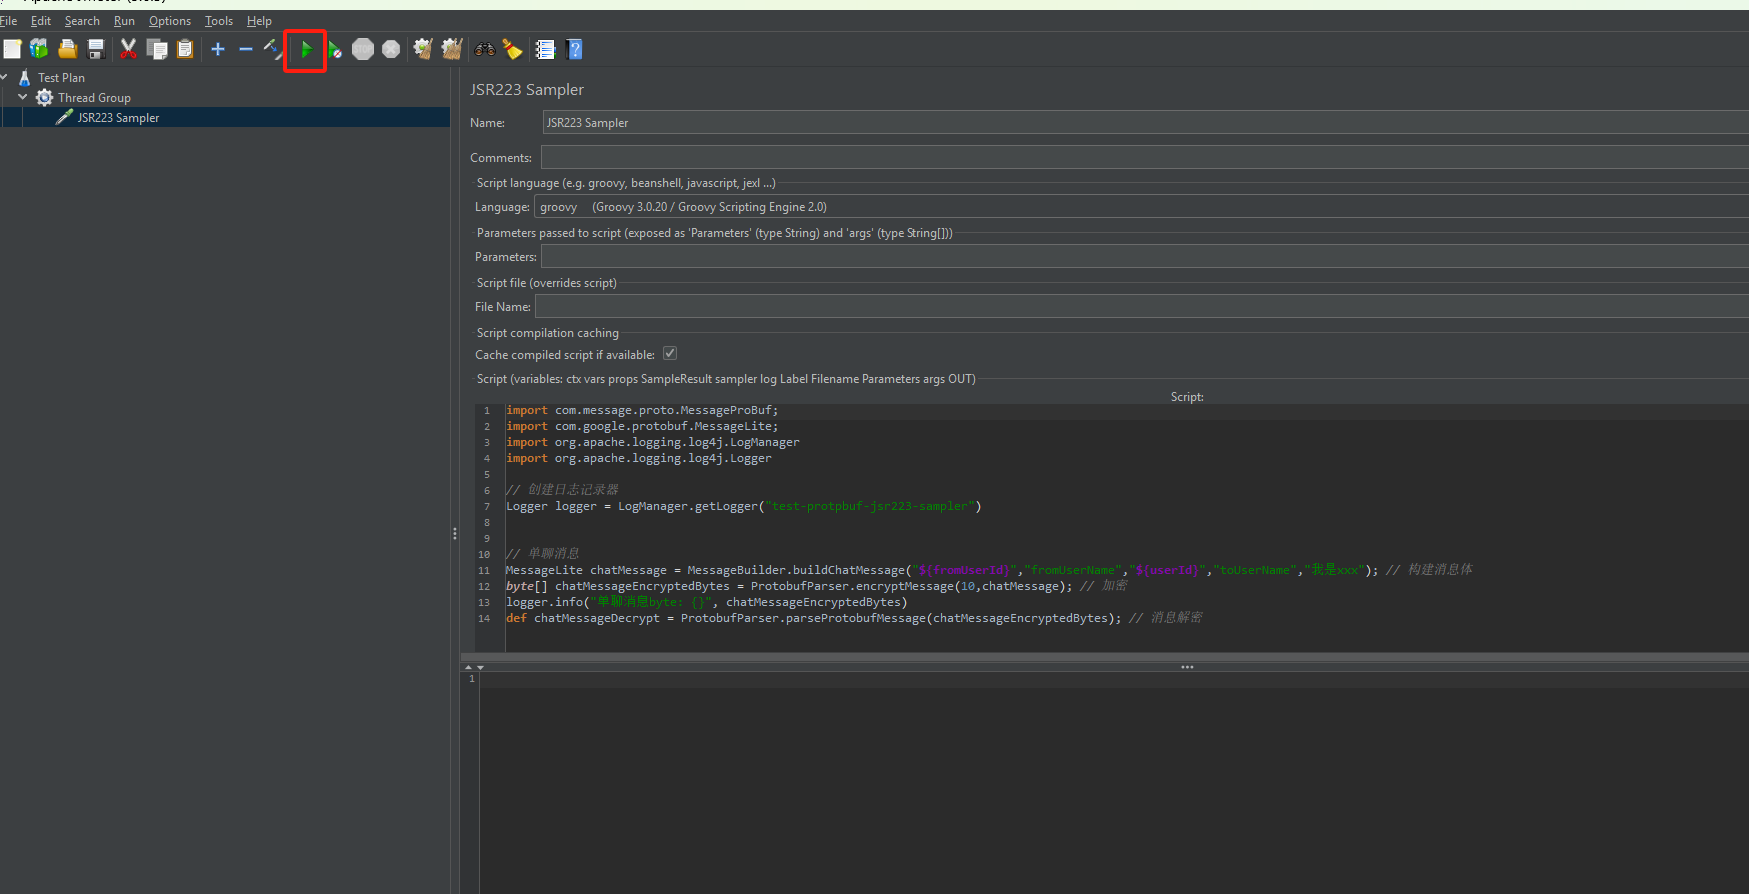This screenshot has width=1749, height=894.
Task: Click the Copy icon in toolbar
Action: (157, 49)
